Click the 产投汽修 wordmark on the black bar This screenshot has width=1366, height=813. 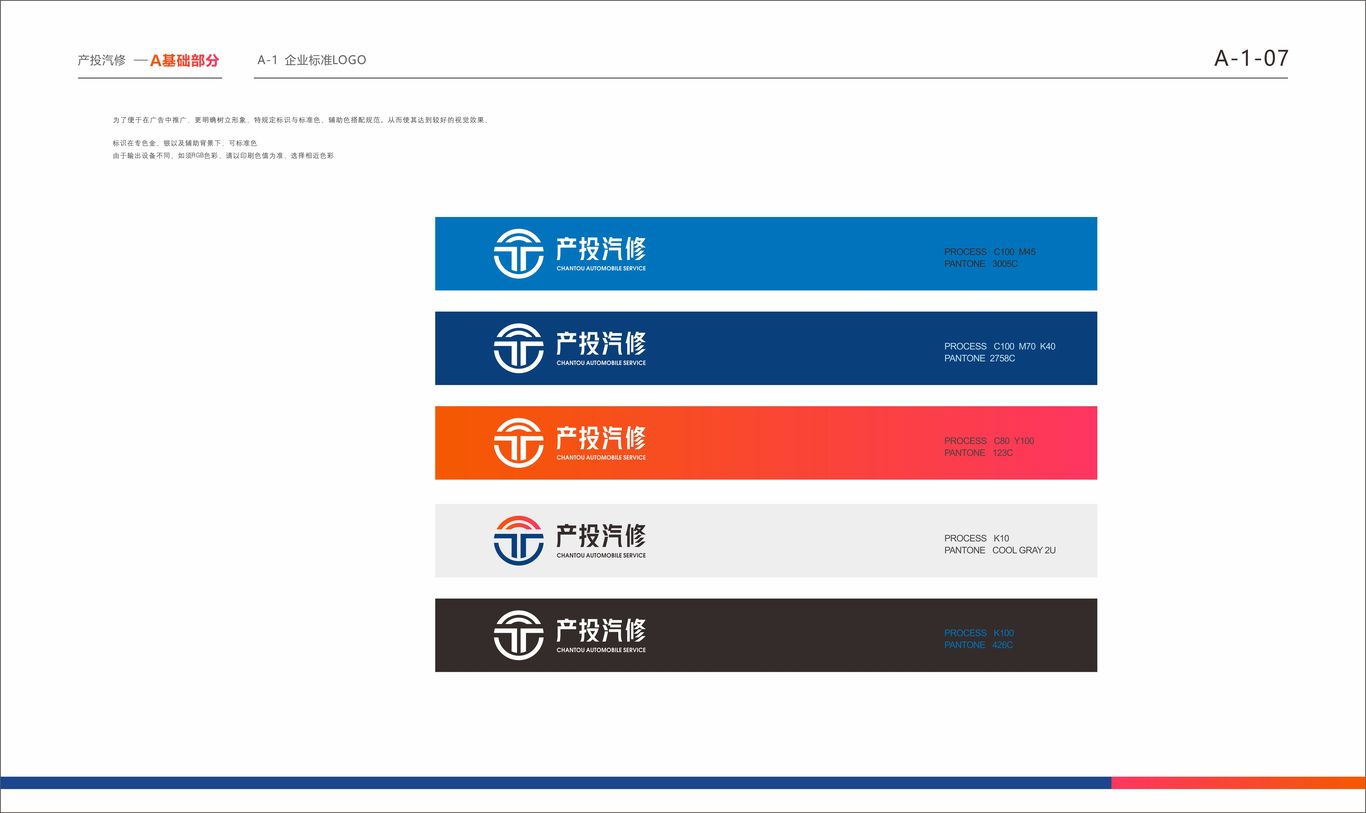(x=601, y=629)
